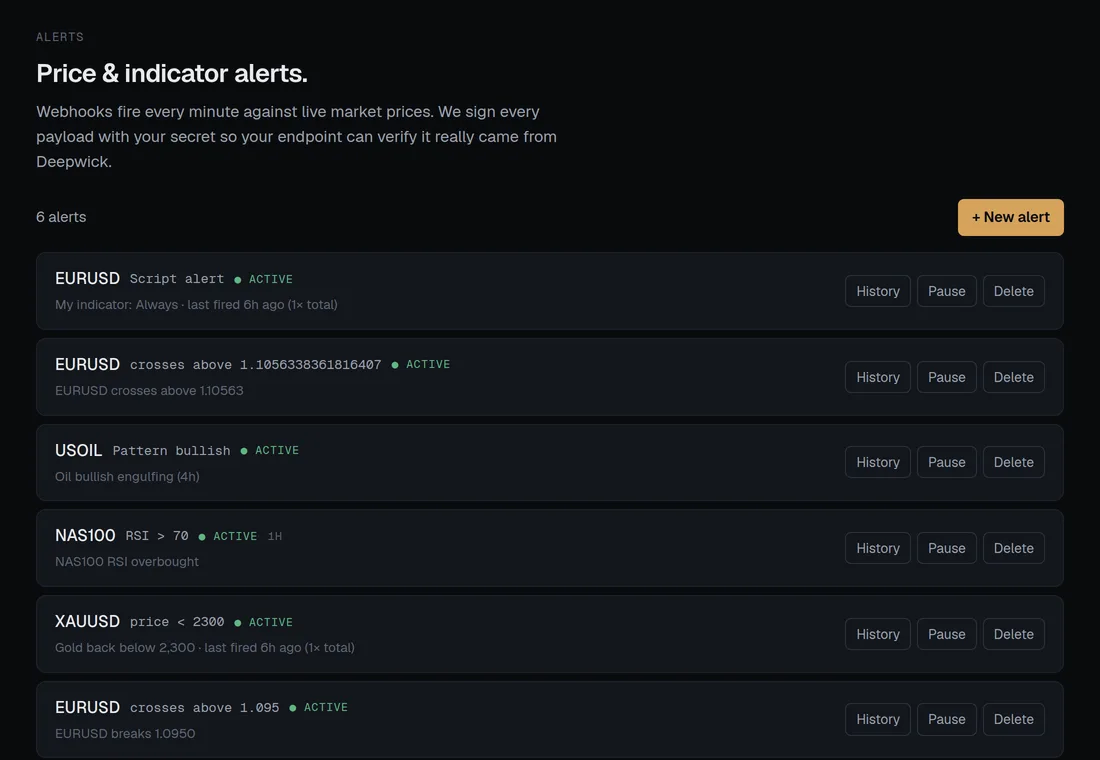The image size is (1100, 760).
Task: Click 'My indicator: Always' description line
Action: [x=196, y=305]
